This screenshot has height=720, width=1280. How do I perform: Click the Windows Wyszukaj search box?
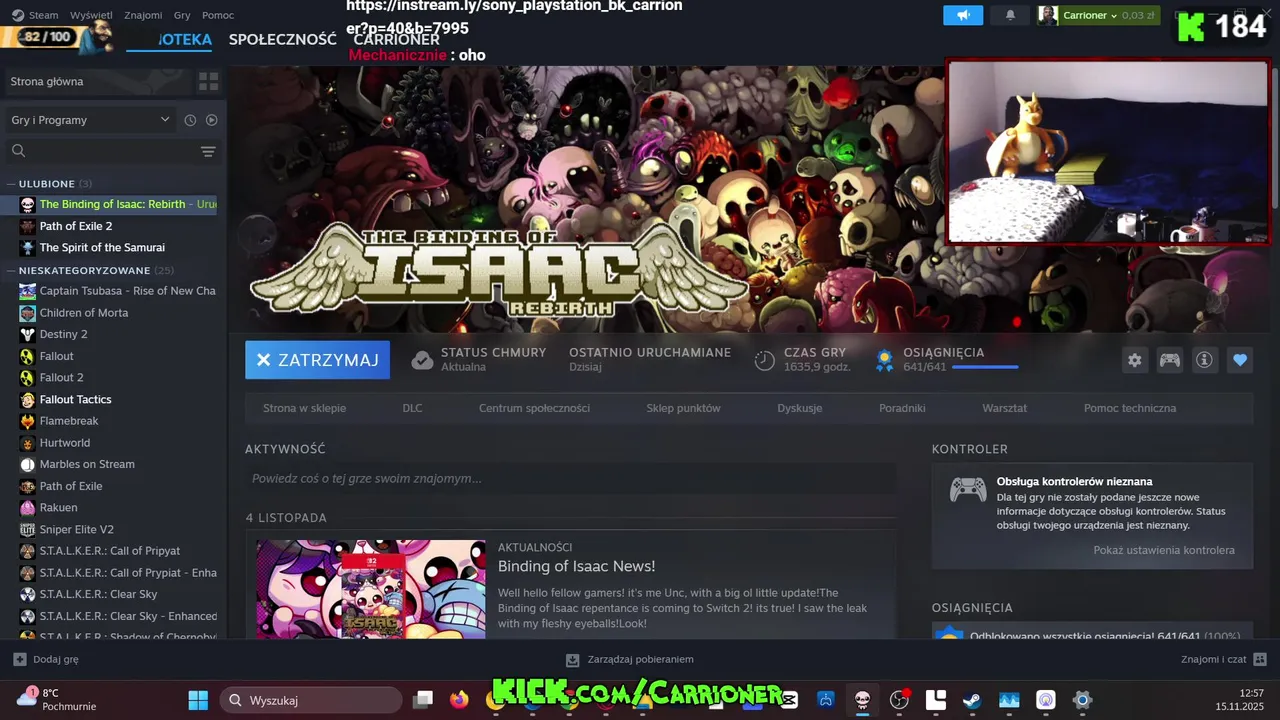311,700
